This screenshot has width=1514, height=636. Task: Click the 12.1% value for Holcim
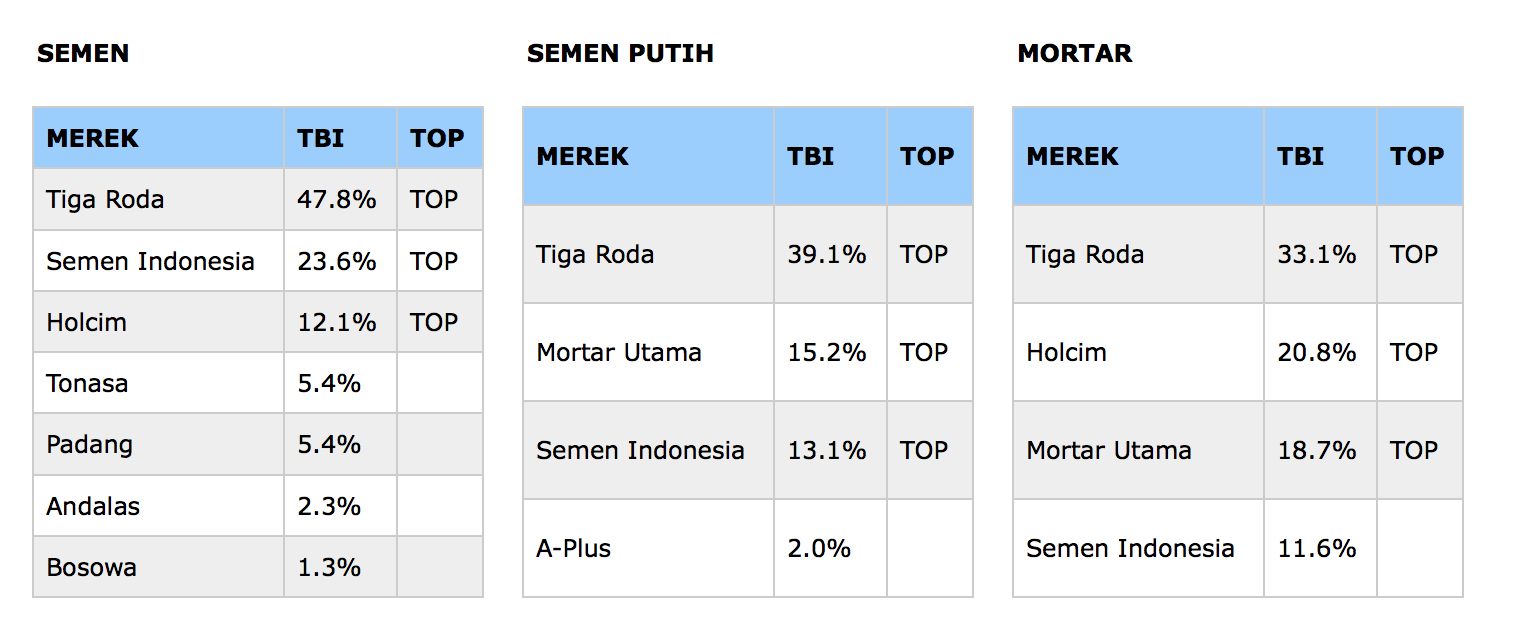click(337, 323)
